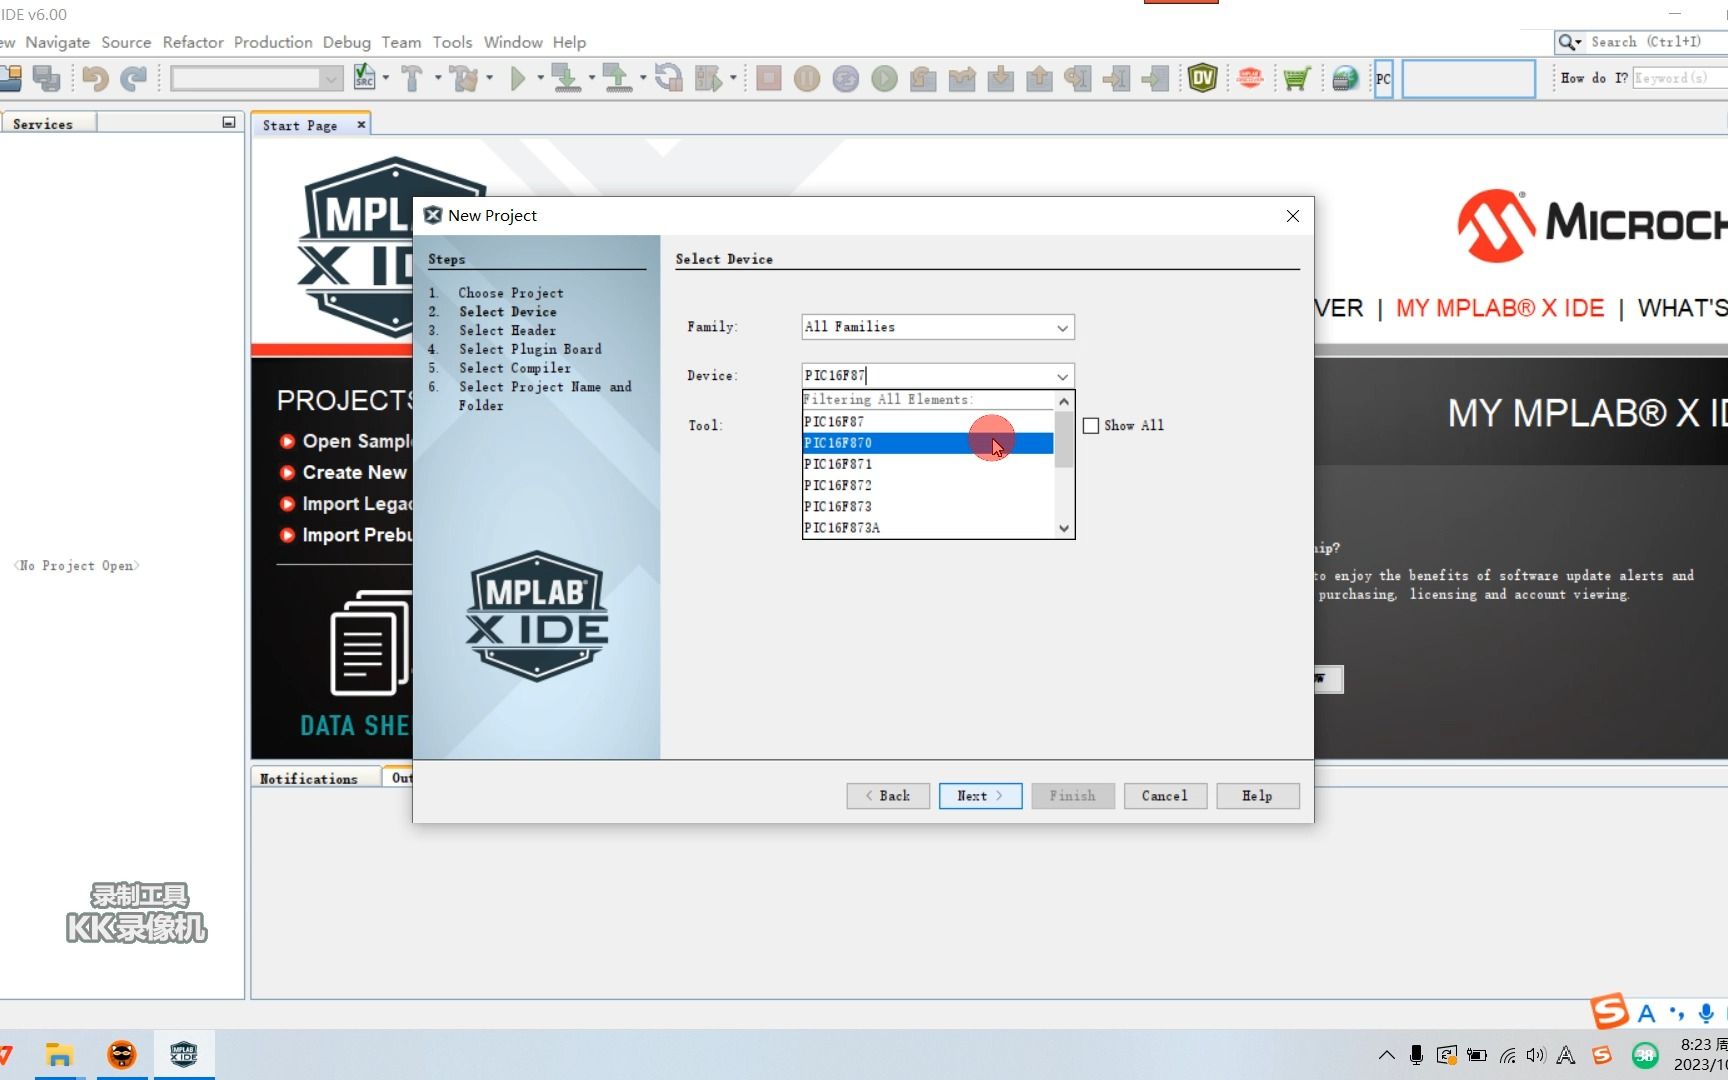The width and height of the screenshot is (1728, 1080).
Task: Click the Create New link on Start Page
Action: [x=354, y=472]
